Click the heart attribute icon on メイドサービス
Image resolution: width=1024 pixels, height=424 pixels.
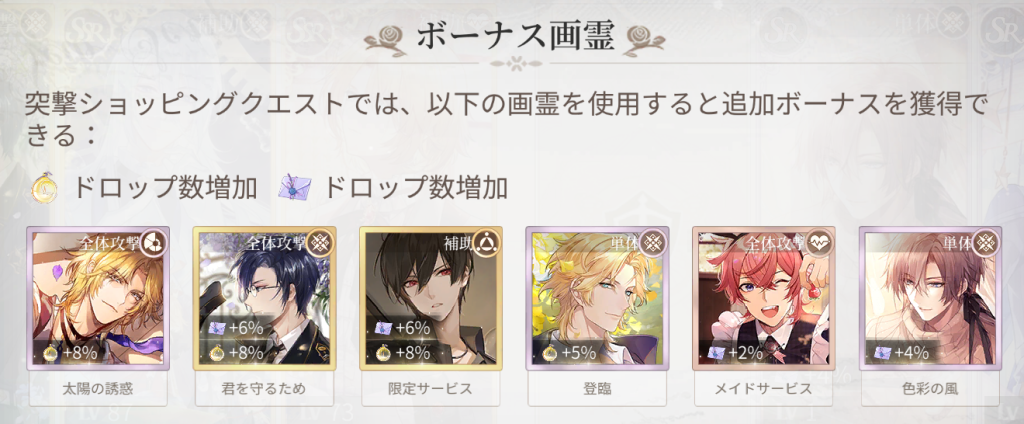[x=820, y=242]
